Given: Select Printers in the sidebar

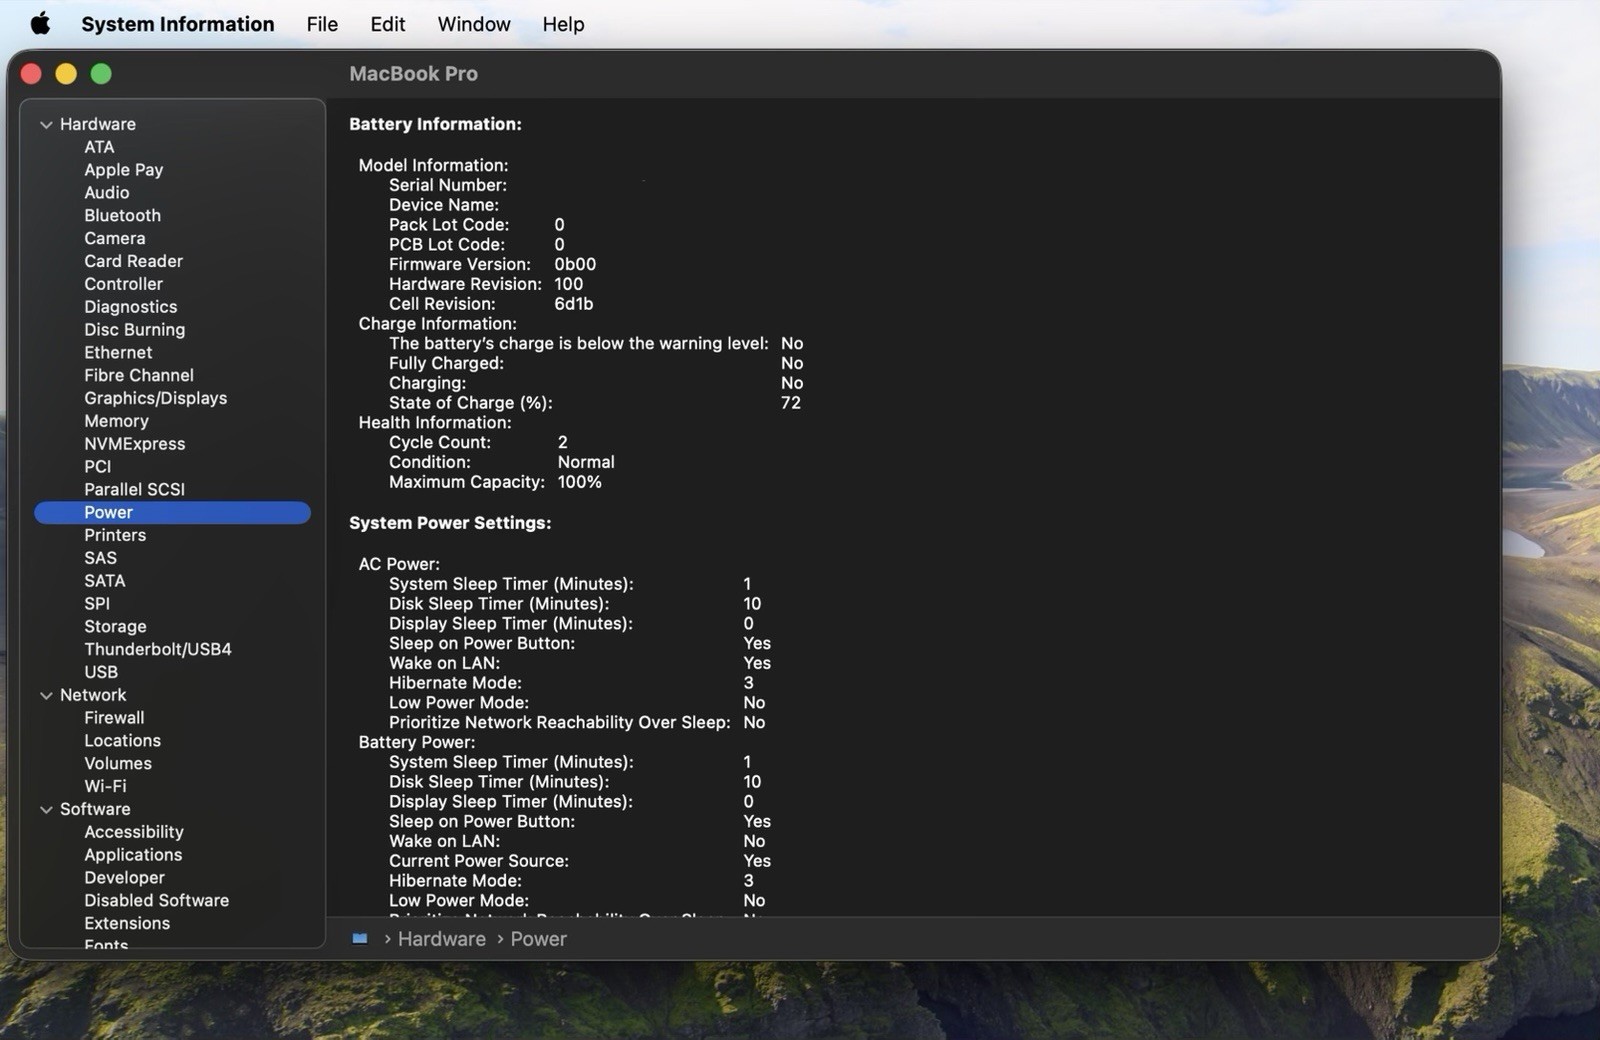Looking at the screenshot, I should pyautogui.click(x=115, y=535).
